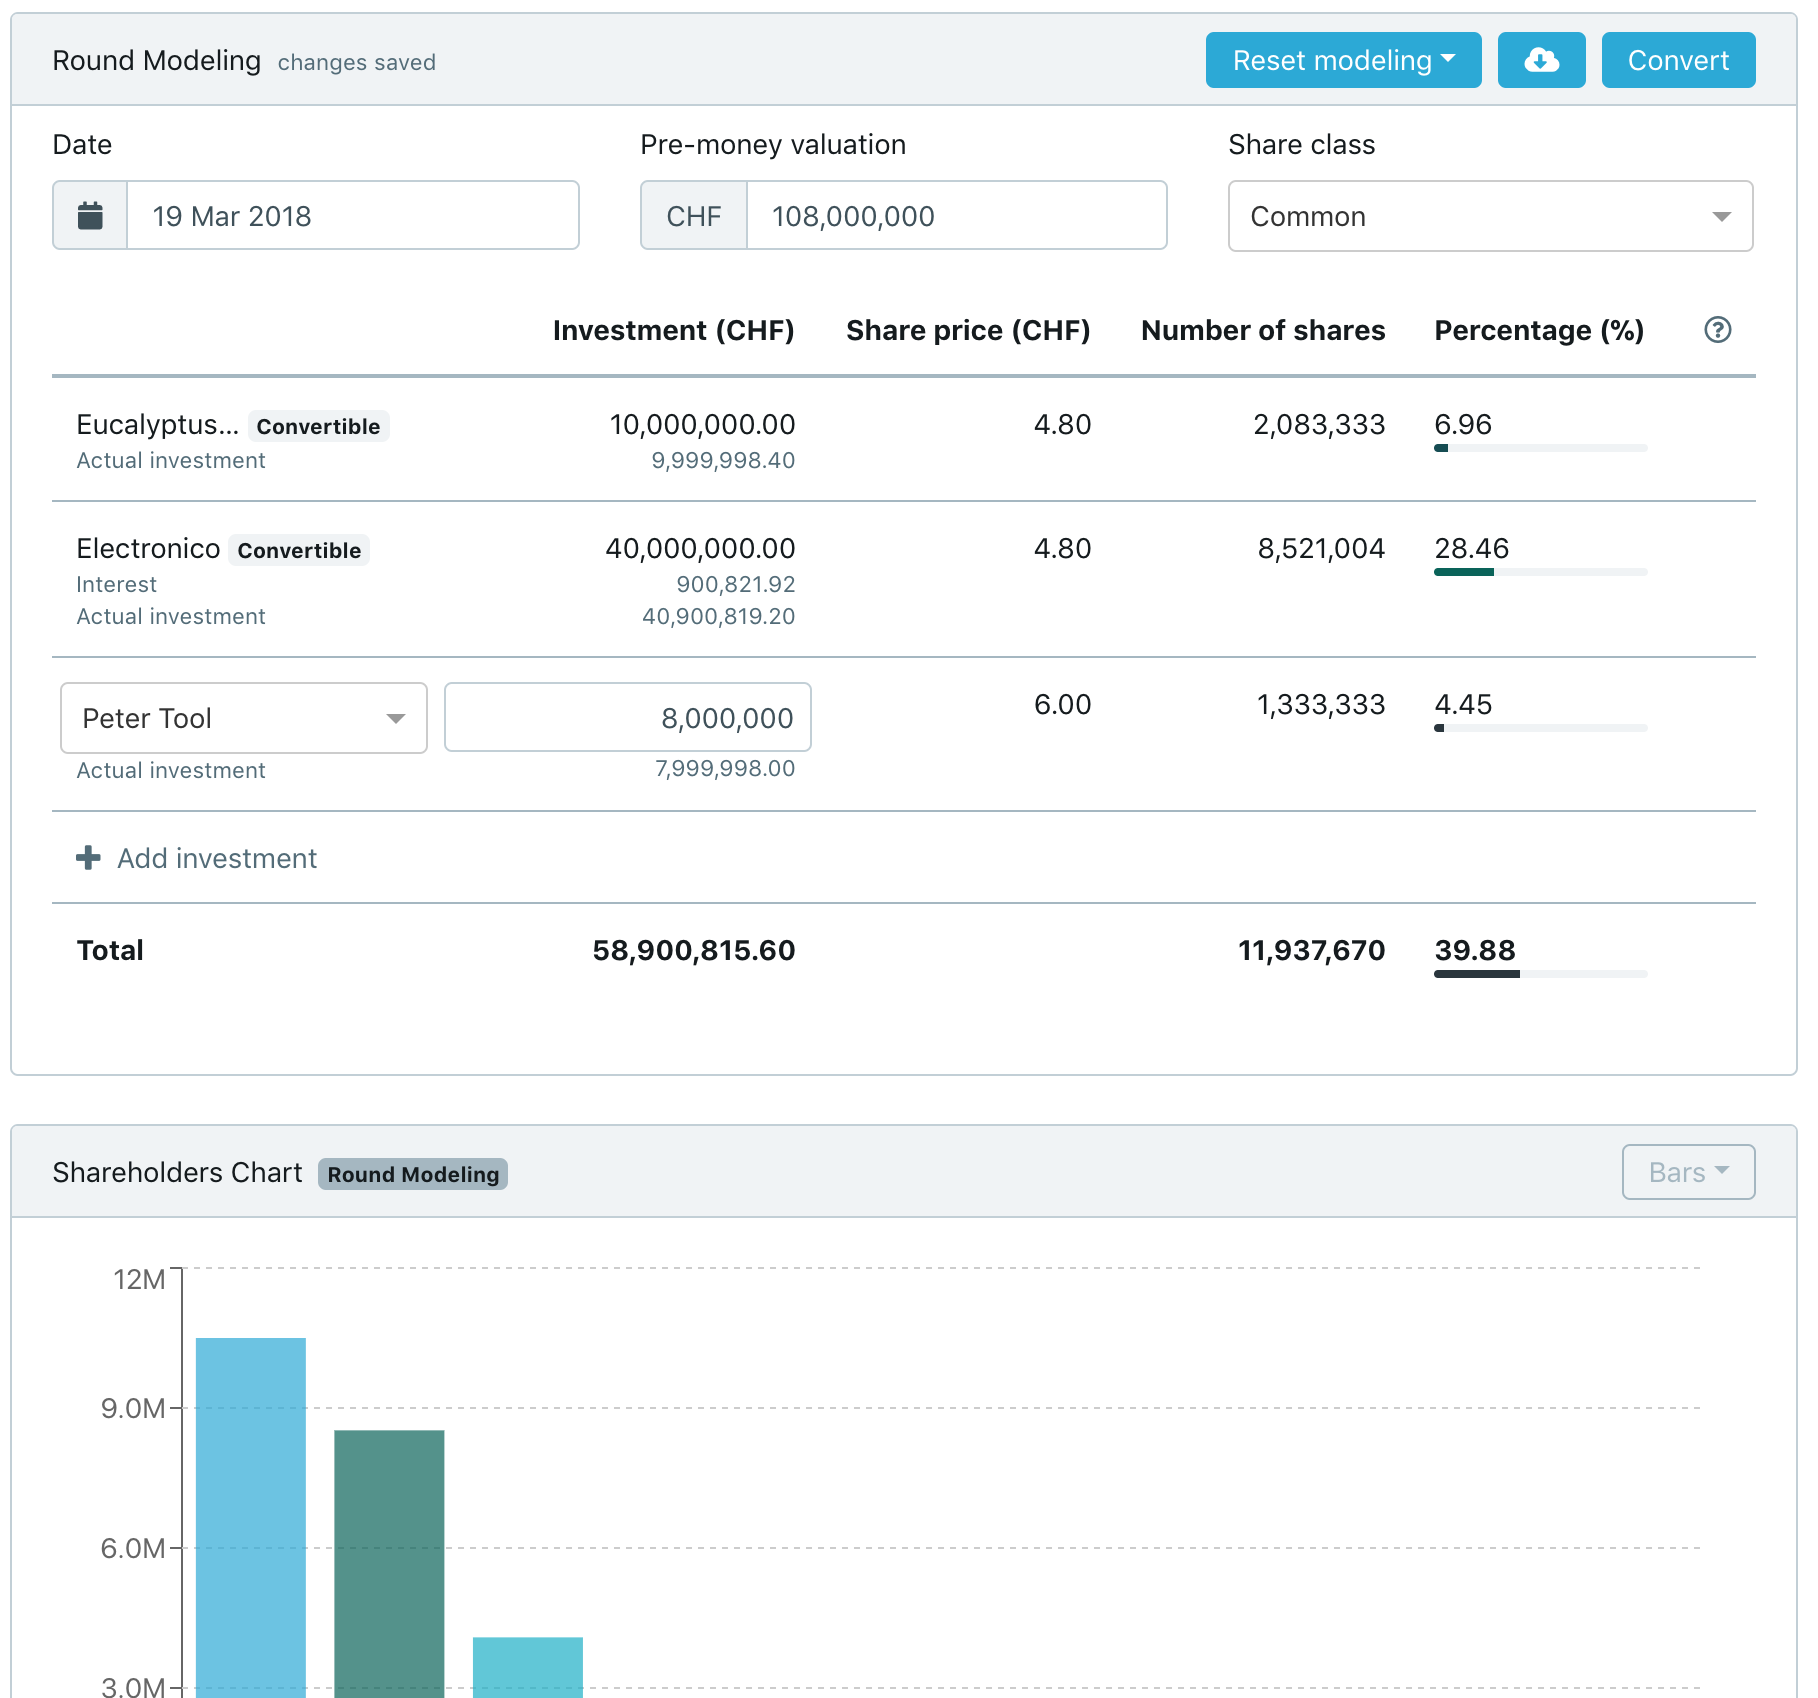
Task: Expand the Share class Common dropdown
Action: 1489,216
